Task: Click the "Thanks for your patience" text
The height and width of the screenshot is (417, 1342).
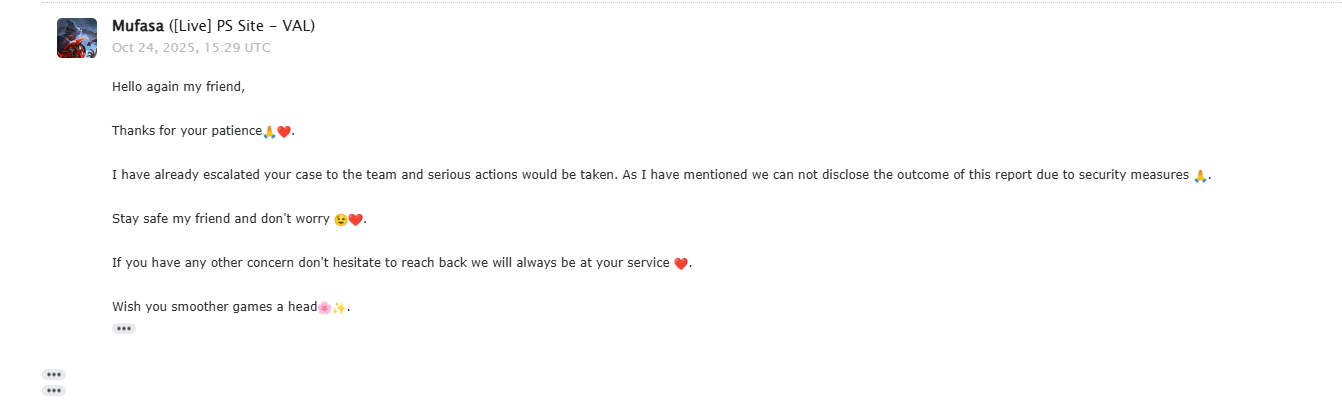Action: tap(186, 131)
